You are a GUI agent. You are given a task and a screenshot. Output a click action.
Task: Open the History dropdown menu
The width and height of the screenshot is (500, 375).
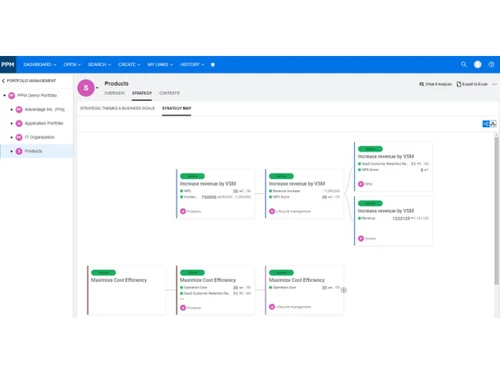click(x=192, y=65)
